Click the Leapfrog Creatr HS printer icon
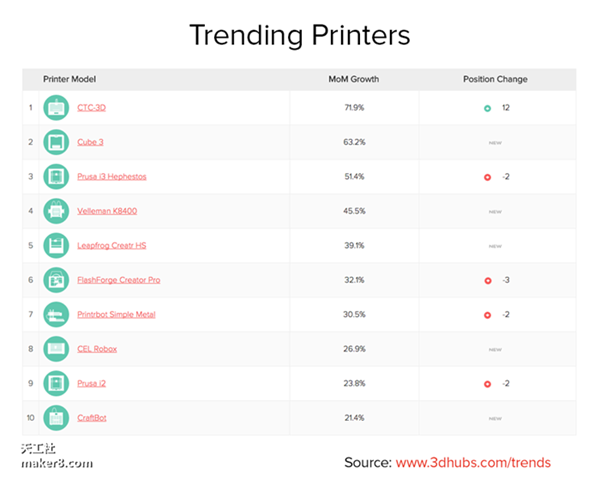The image size is (600, 491). (56, 246)
